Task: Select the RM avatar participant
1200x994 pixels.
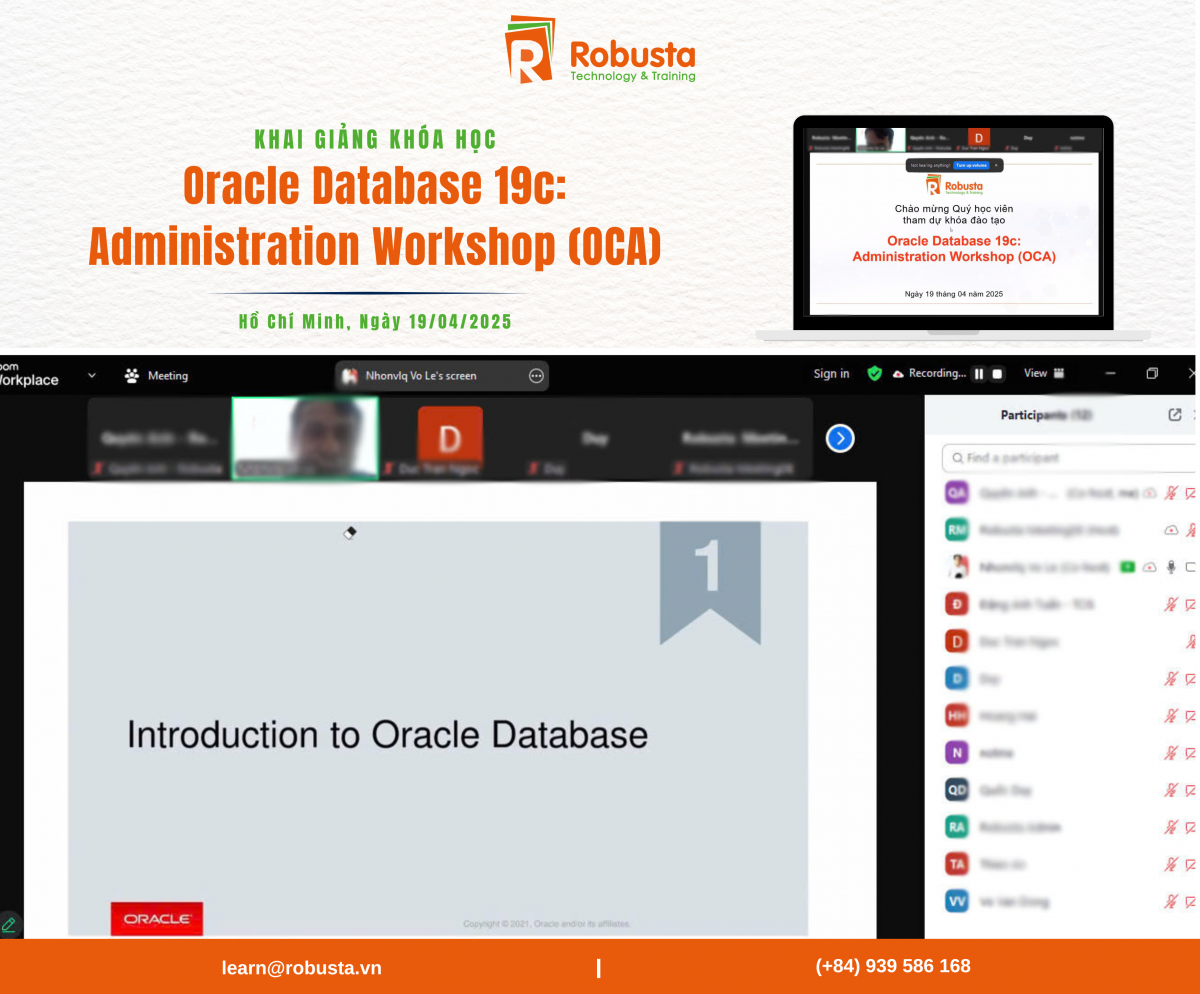Action: (x=957, y=530)
